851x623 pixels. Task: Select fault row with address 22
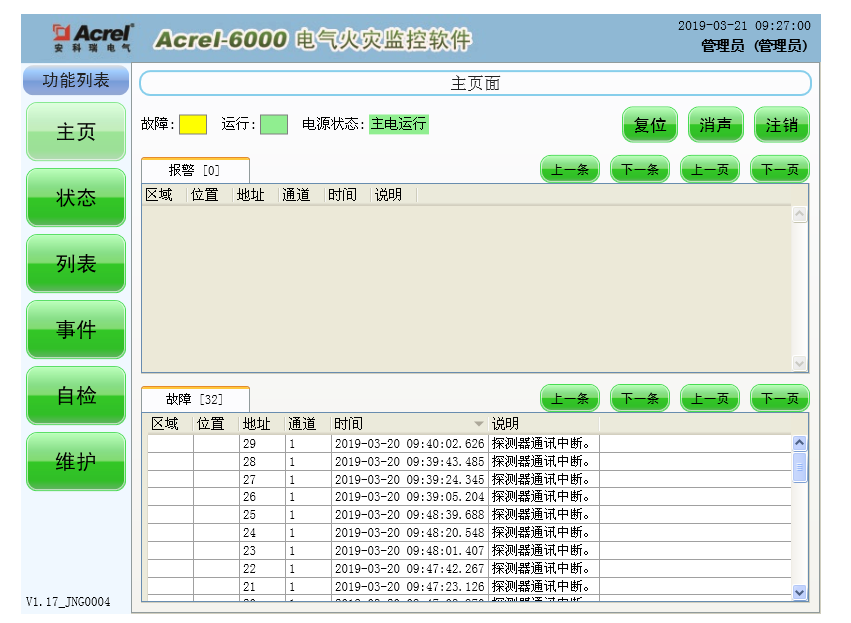coord(469,568)
